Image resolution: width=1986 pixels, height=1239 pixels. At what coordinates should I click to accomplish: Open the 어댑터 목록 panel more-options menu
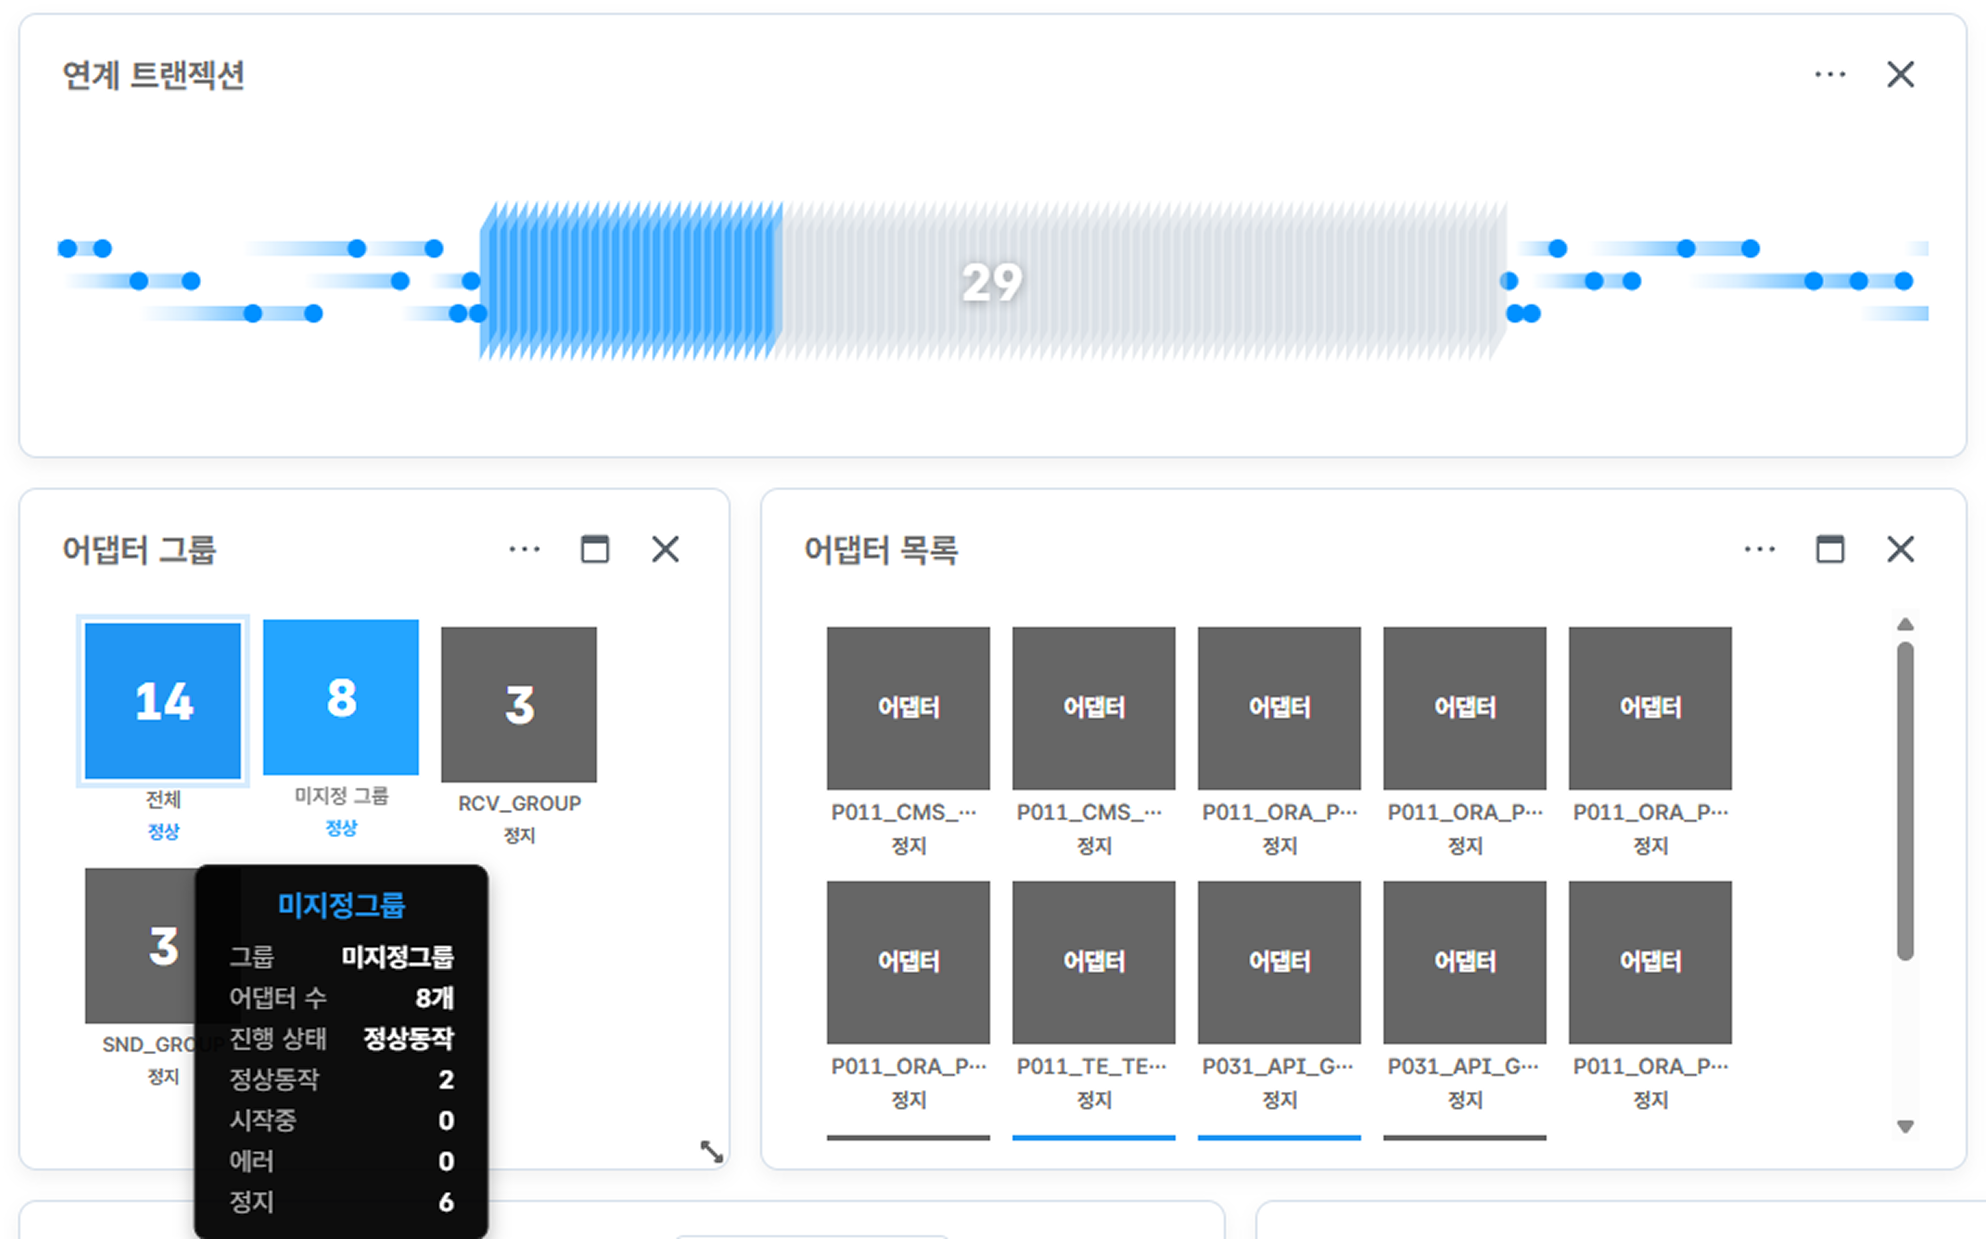pyautogui.click(x=1759, y=549)
